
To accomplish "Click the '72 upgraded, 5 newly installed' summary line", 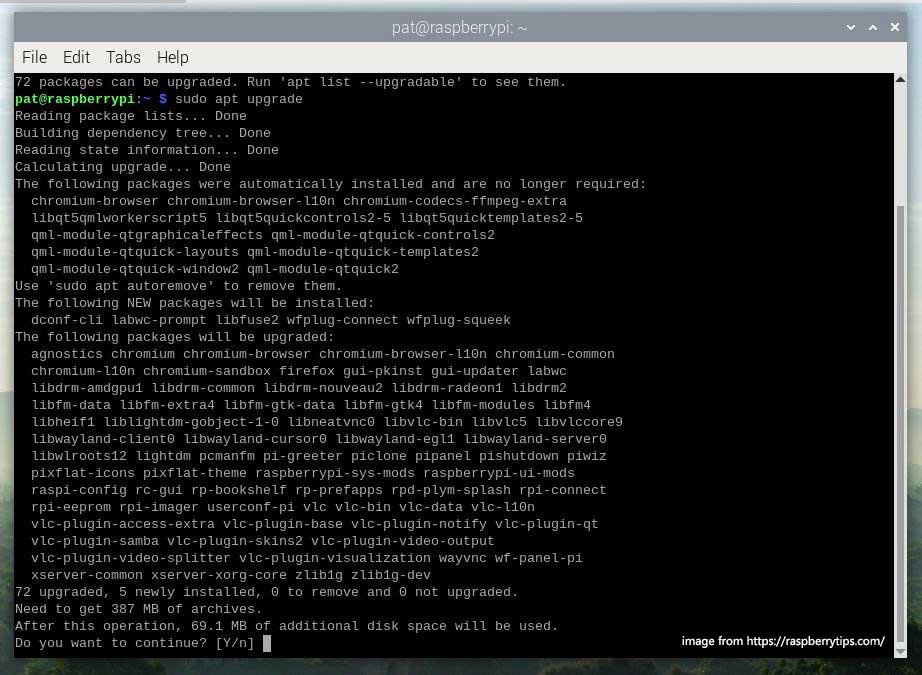I will [x=266, y=593].
